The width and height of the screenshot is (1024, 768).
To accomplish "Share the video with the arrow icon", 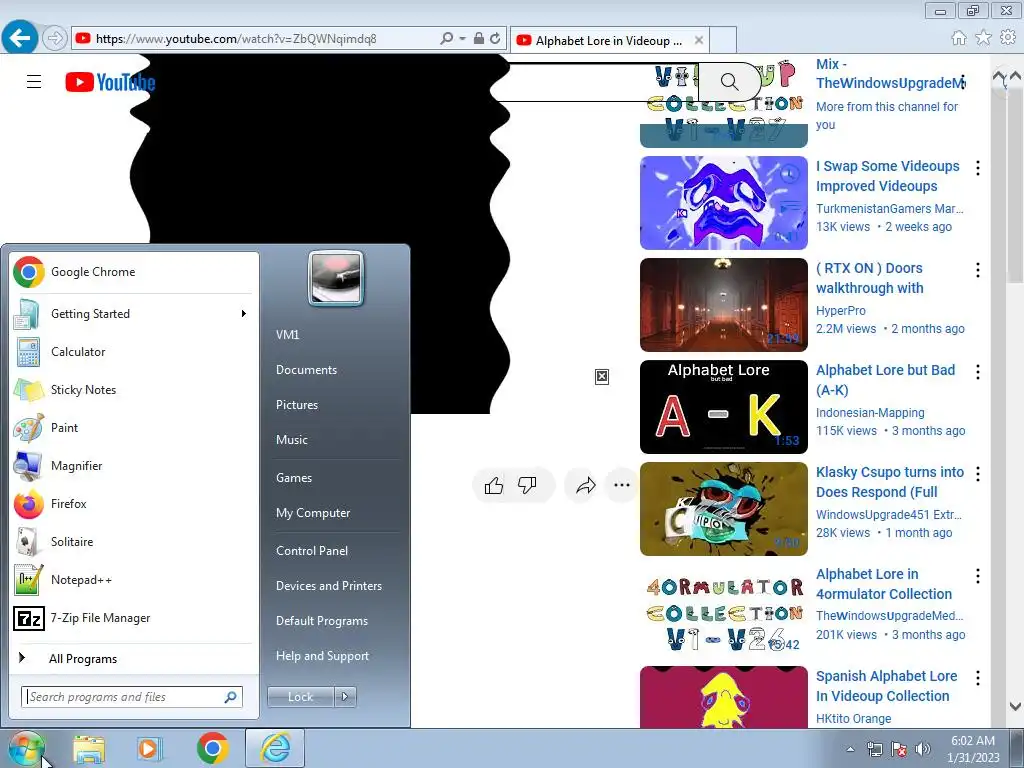I will (x=586, y=485).
